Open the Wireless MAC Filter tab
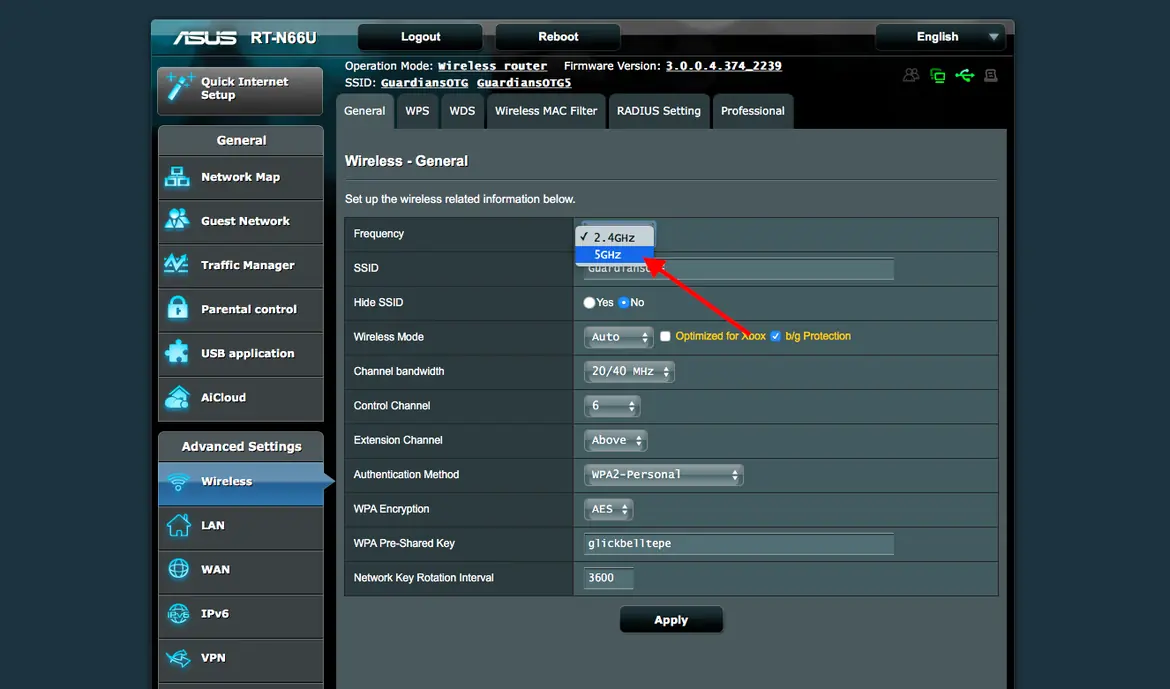 (545, 111)
